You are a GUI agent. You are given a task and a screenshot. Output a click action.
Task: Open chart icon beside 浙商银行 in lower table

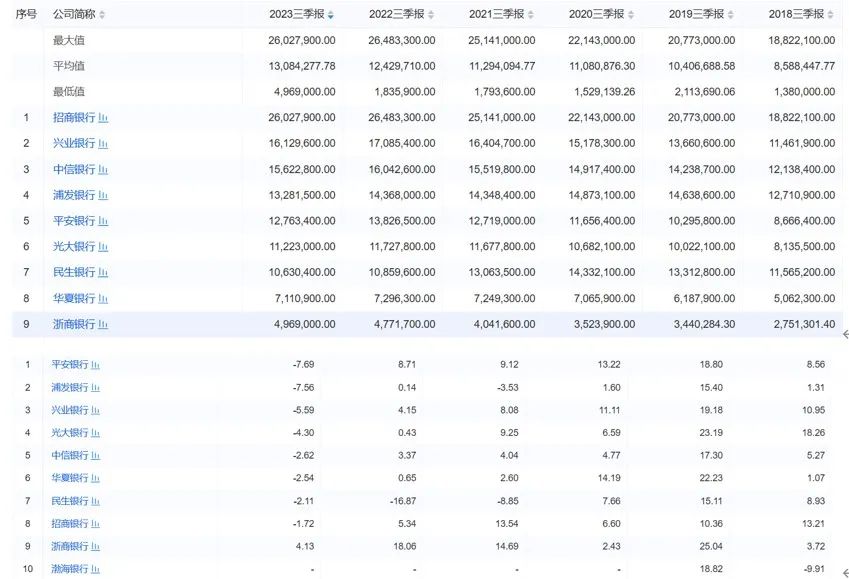coord(96,547)
